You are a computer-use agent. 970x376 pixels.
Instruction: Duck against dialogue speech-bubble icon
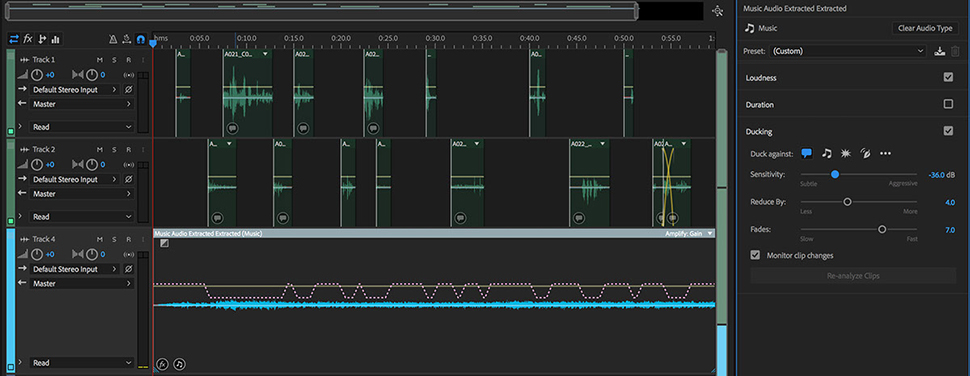click(807, 153)
